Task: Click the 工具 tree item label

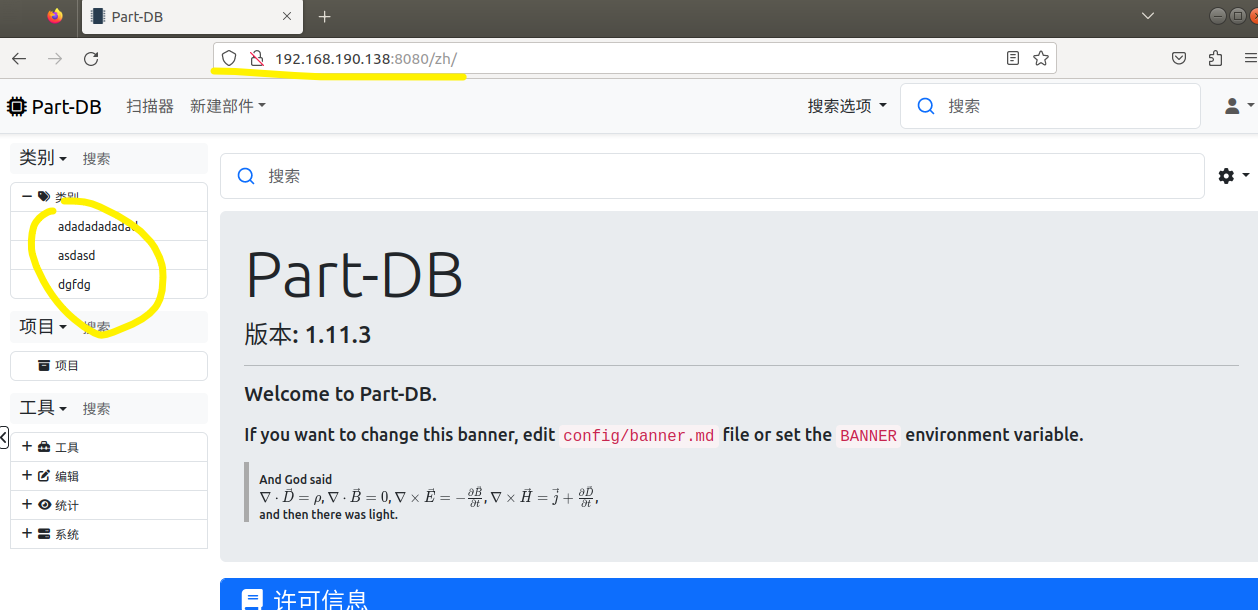Action: [67, 447]
